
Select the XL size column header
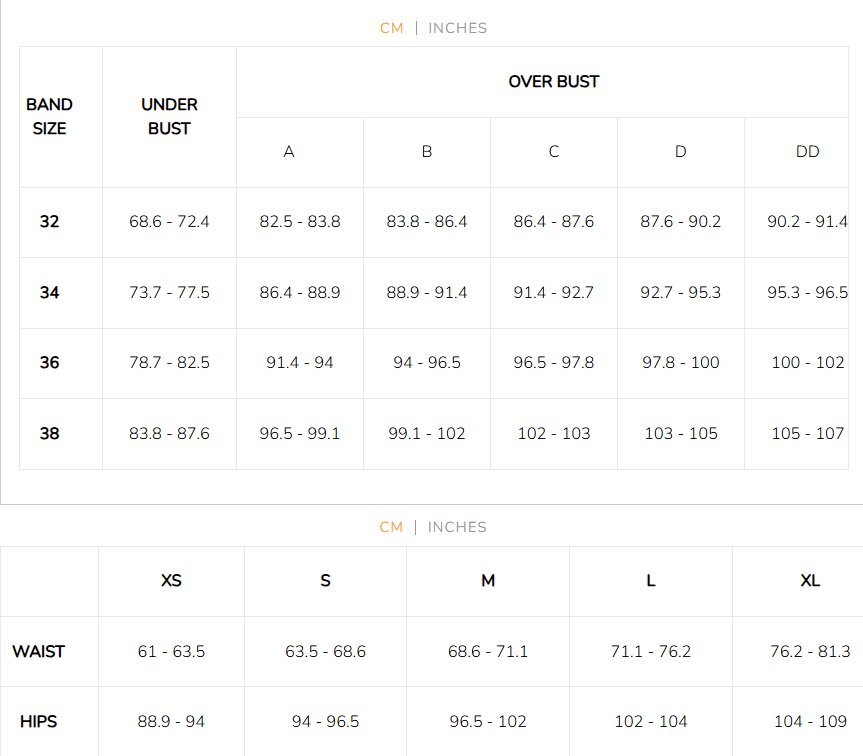[x=810, y=581]
